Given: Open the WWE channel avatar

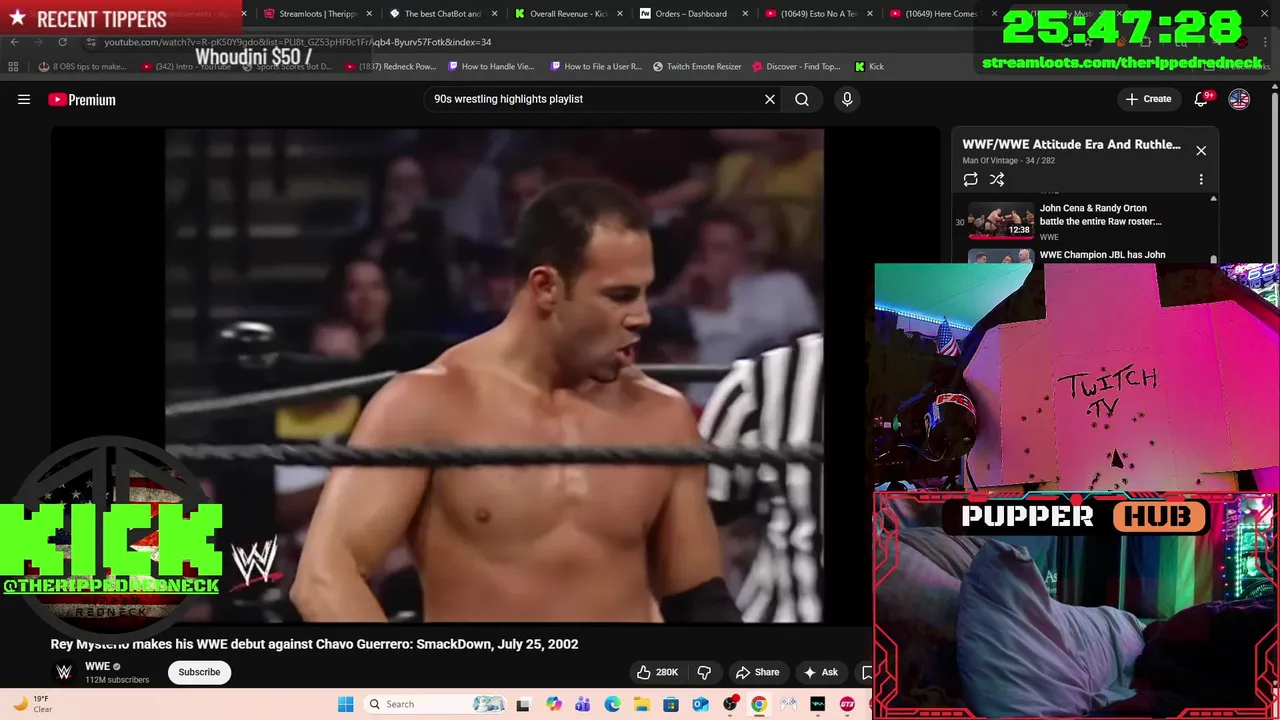Looking at the screenshot, I should tap(64, 672).
